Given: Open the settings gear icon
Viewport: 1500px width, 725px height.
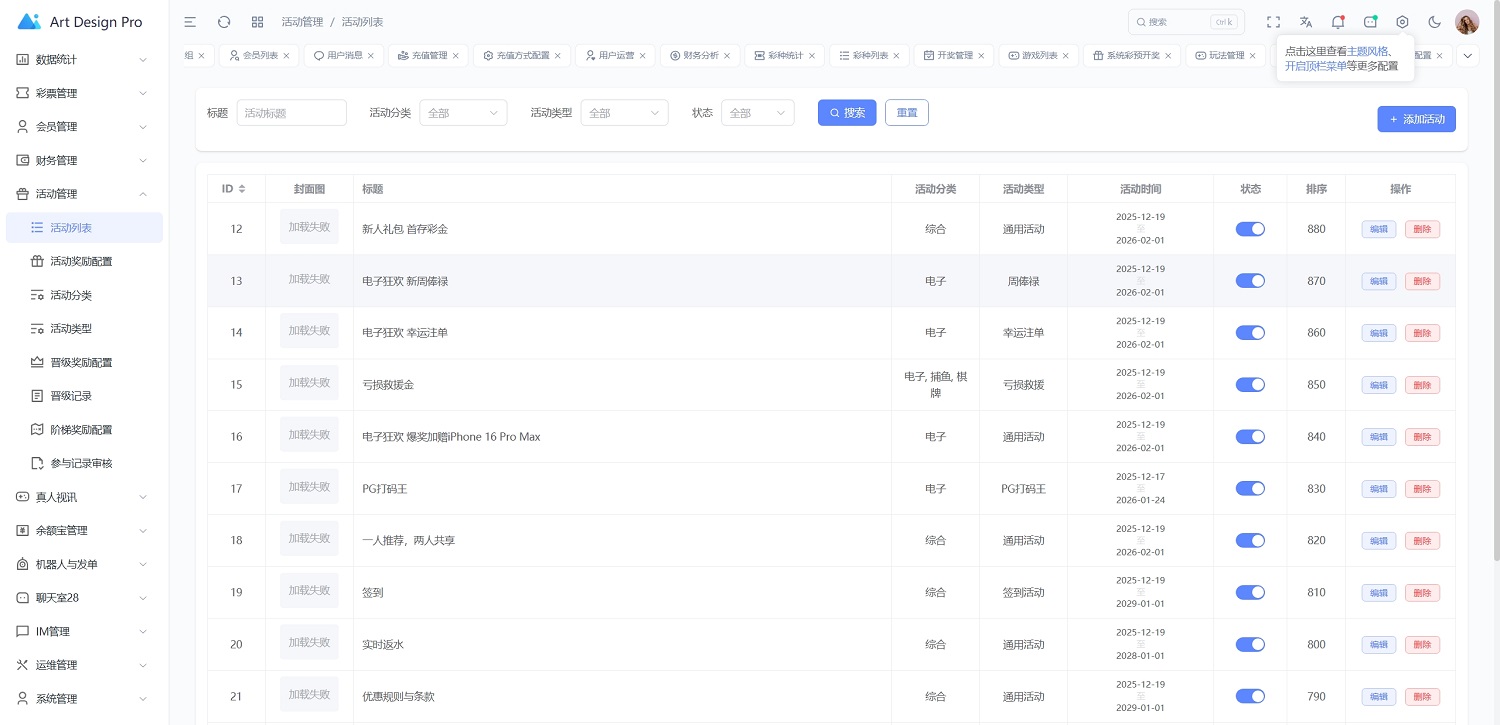Looking at the screenshot, I should coord(1402,22).
